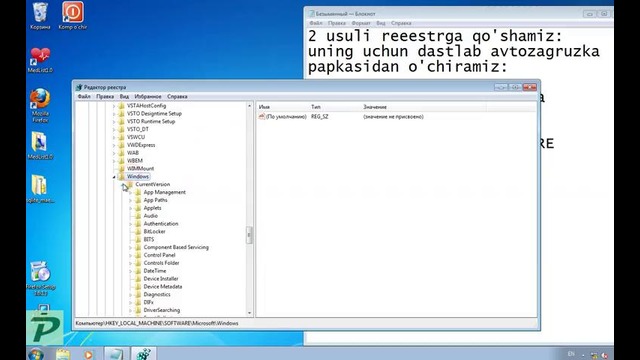Open the Избранное menu
This screenshot has height=360, width=640.
pyautogui.click(x=148, y=97)
